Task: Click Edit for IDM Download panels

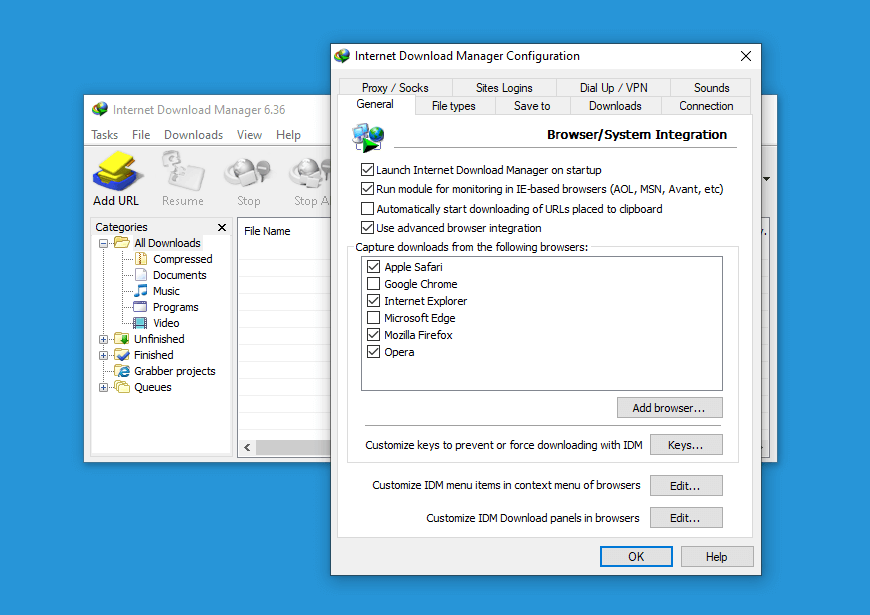Action: (x=686, y=518)
